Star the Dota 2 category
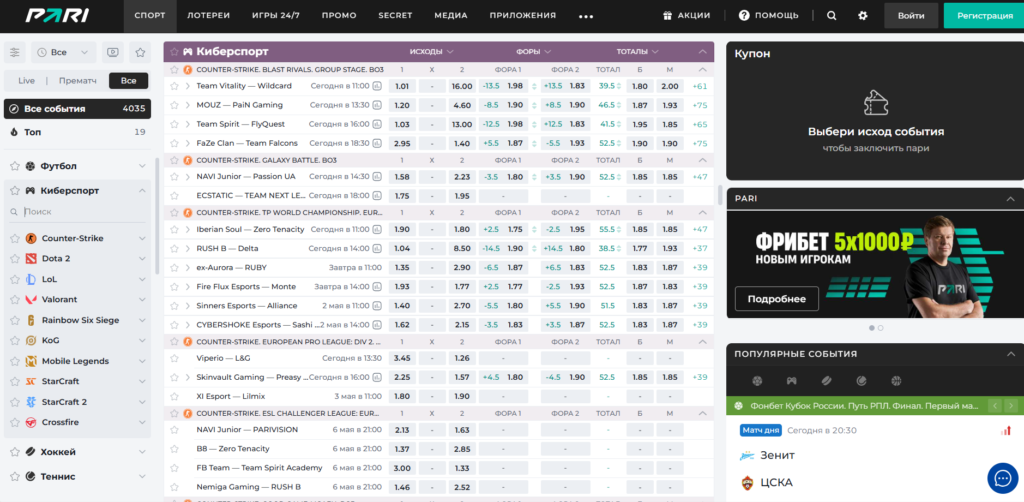The height and width of the screenshot is (502, 1024). point(15,259)
